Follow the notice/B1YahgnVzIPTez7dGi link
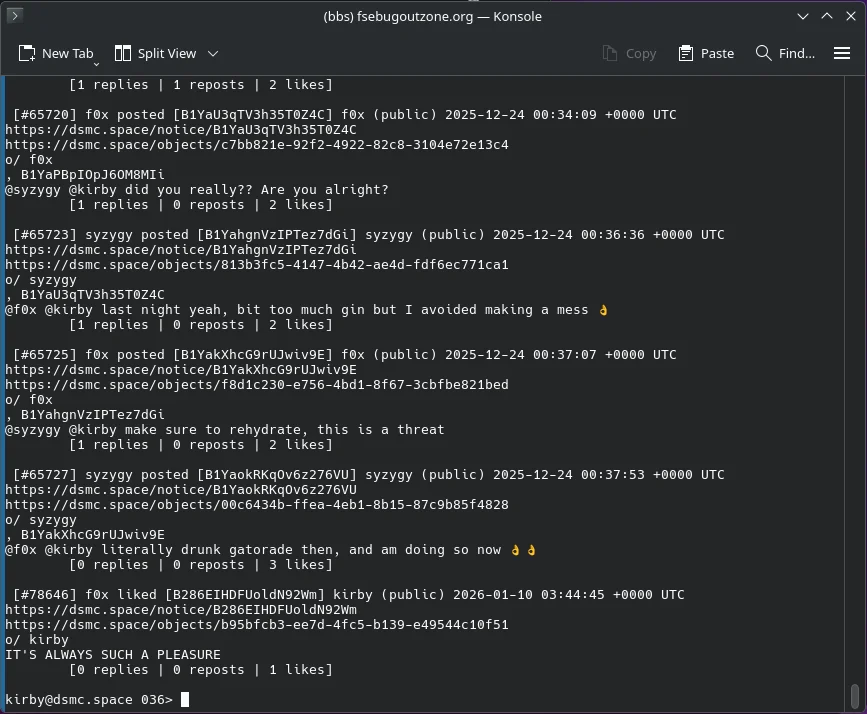Image resolution: width=867 pixels, height=714 pixels. 180,250
